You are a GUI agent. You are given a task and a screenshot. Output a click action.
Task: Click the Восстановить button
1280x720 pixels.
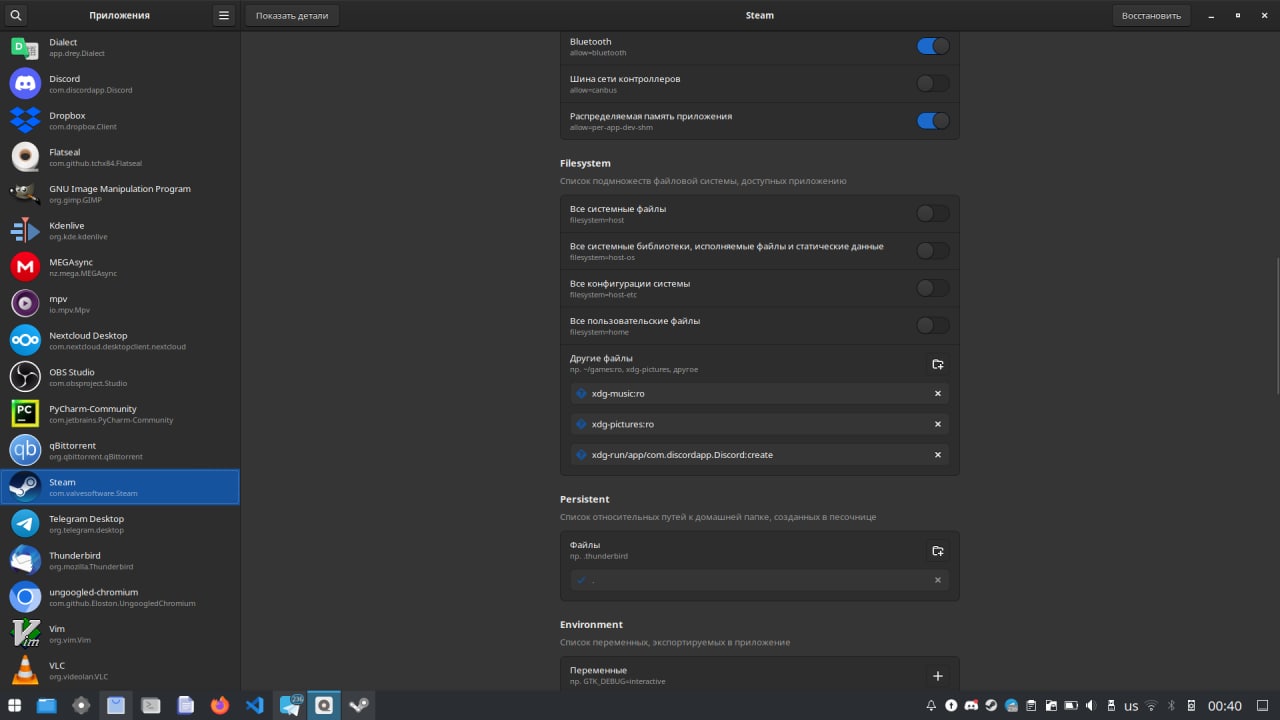click(1151, 15)
